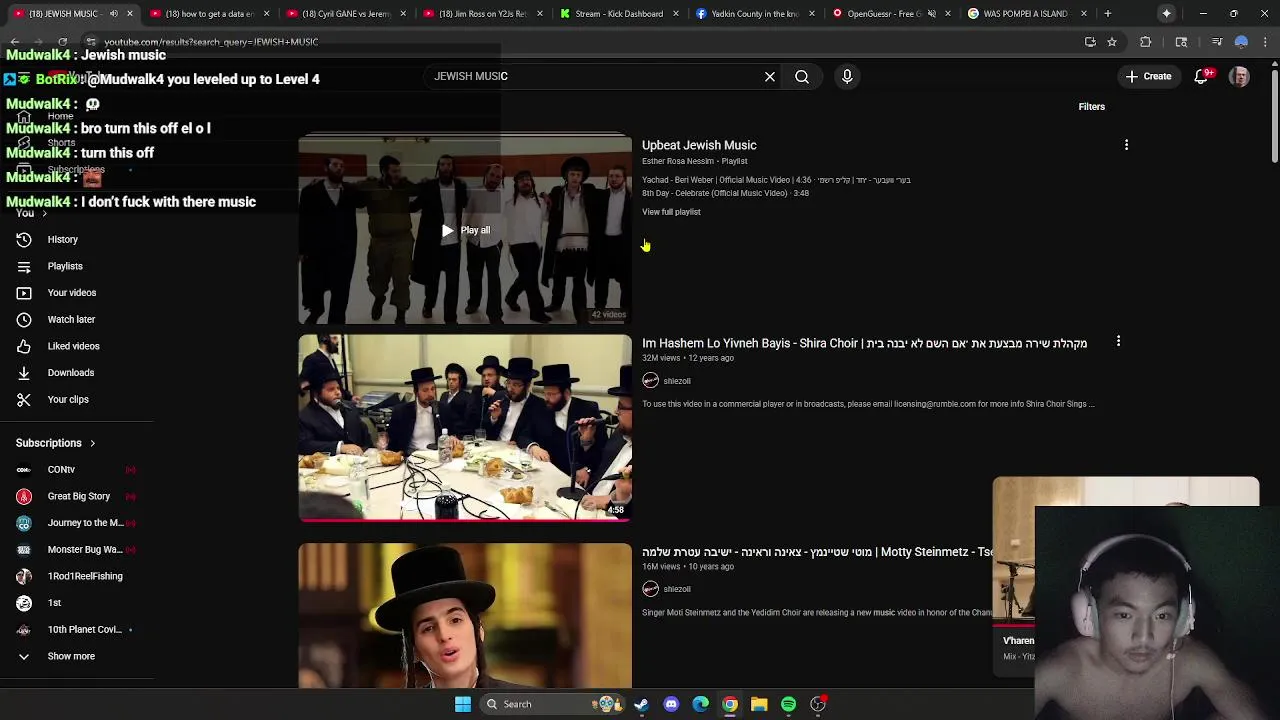1280x720 pixels.
Task: Open Steam from the taskbar
Action: pyautogui.click(x=641, y=704)
